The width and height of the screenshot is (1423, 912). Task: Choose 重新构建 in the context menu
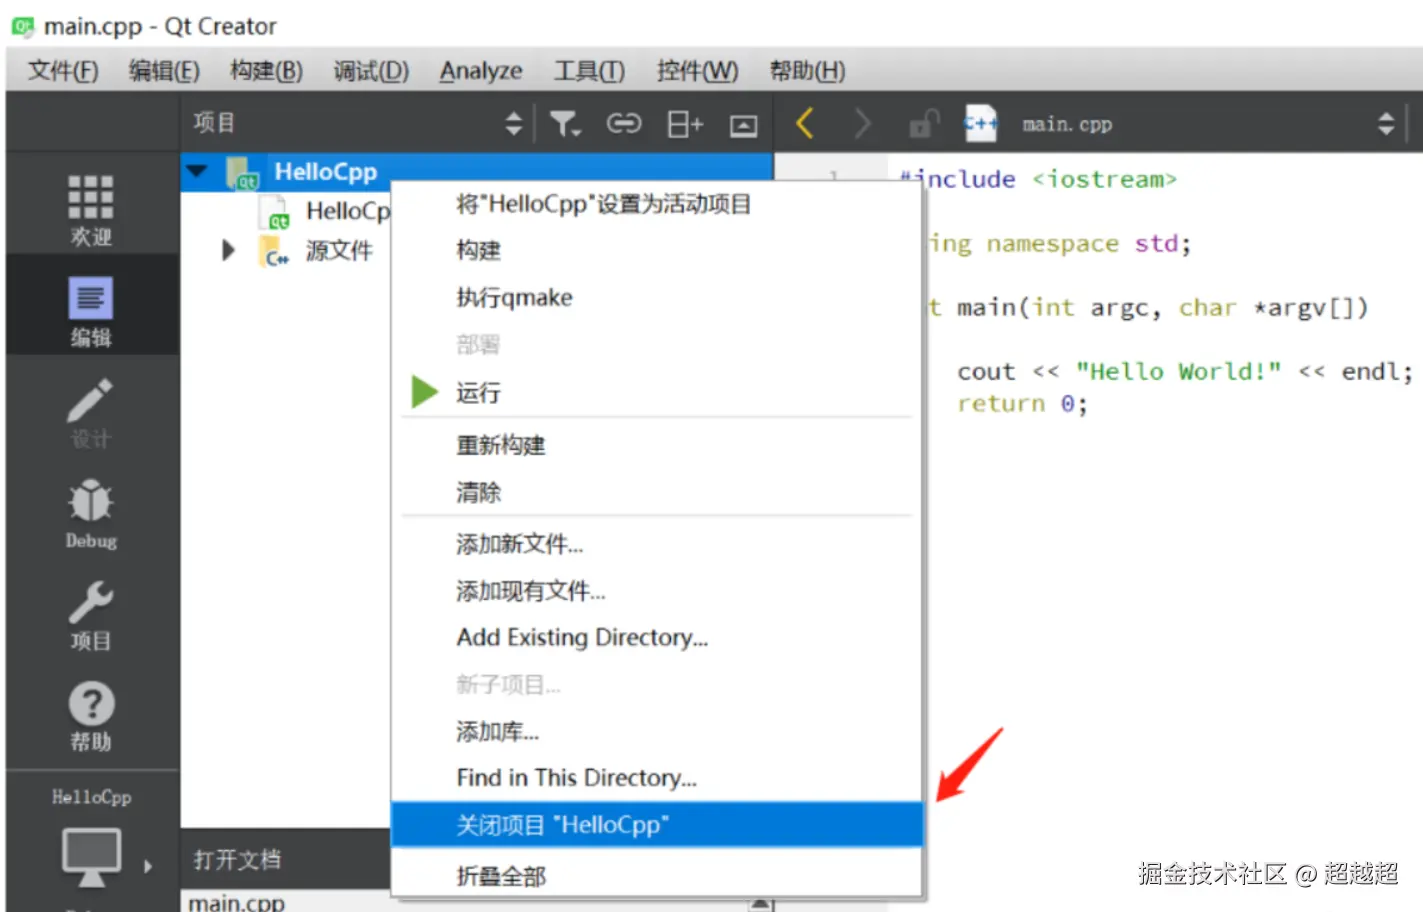656,445
